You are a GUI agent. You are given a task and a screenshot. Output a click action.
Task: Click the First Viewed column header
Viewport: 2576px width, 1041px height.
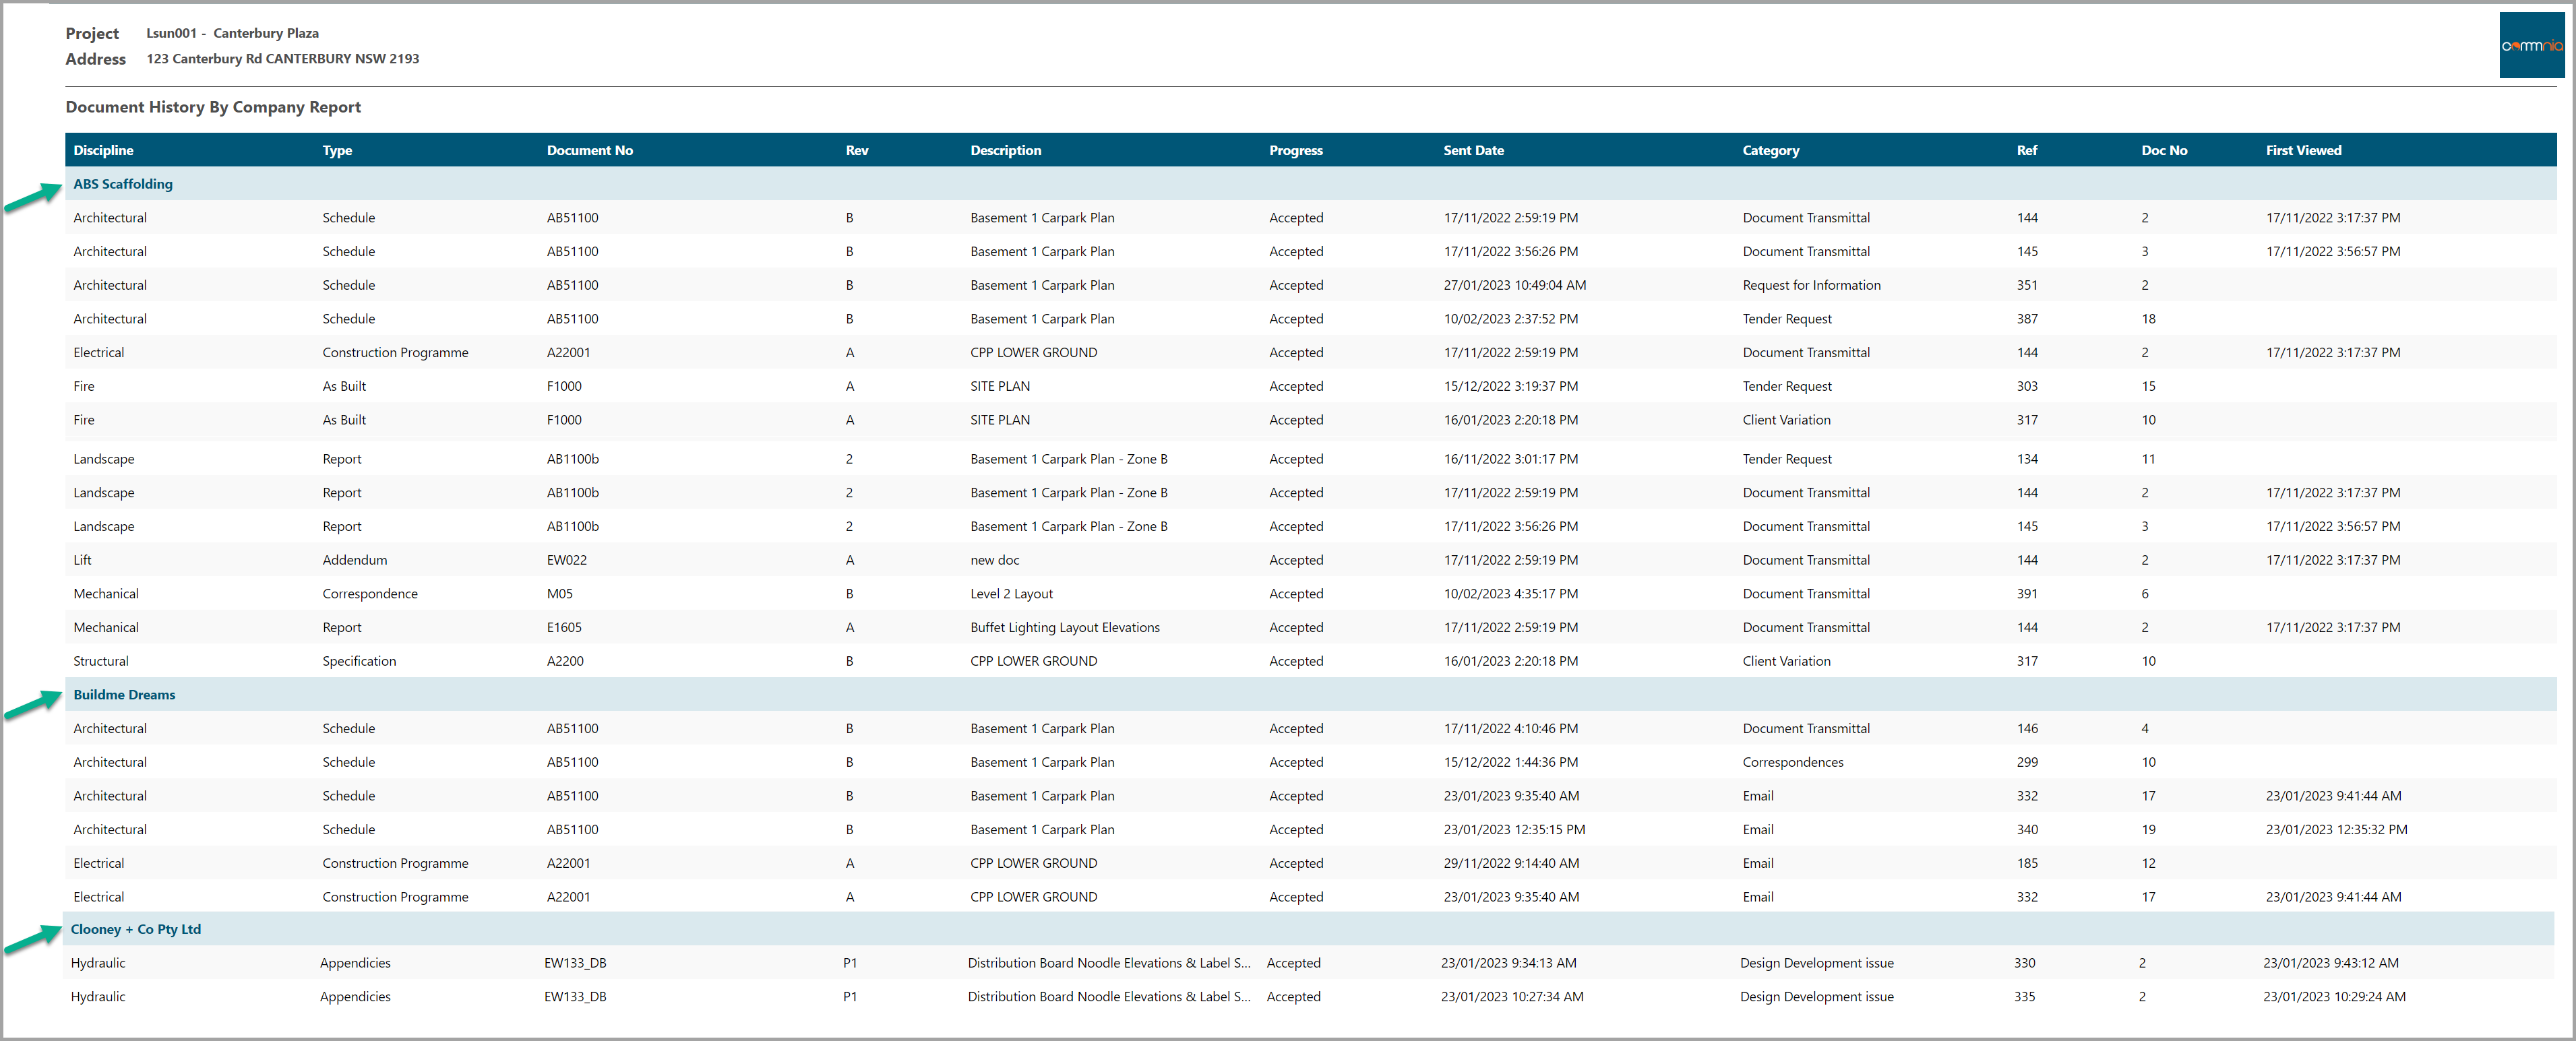[2303, 150]
